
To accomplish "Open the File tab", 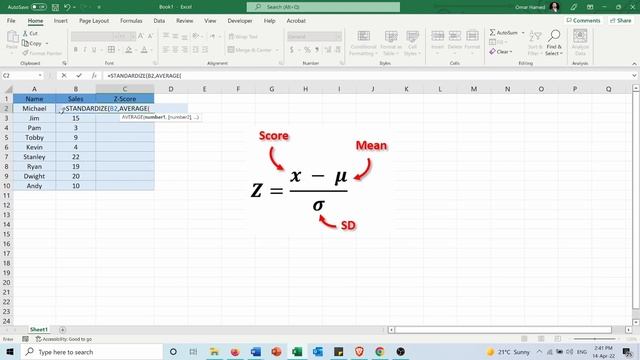I will point(11,20).
